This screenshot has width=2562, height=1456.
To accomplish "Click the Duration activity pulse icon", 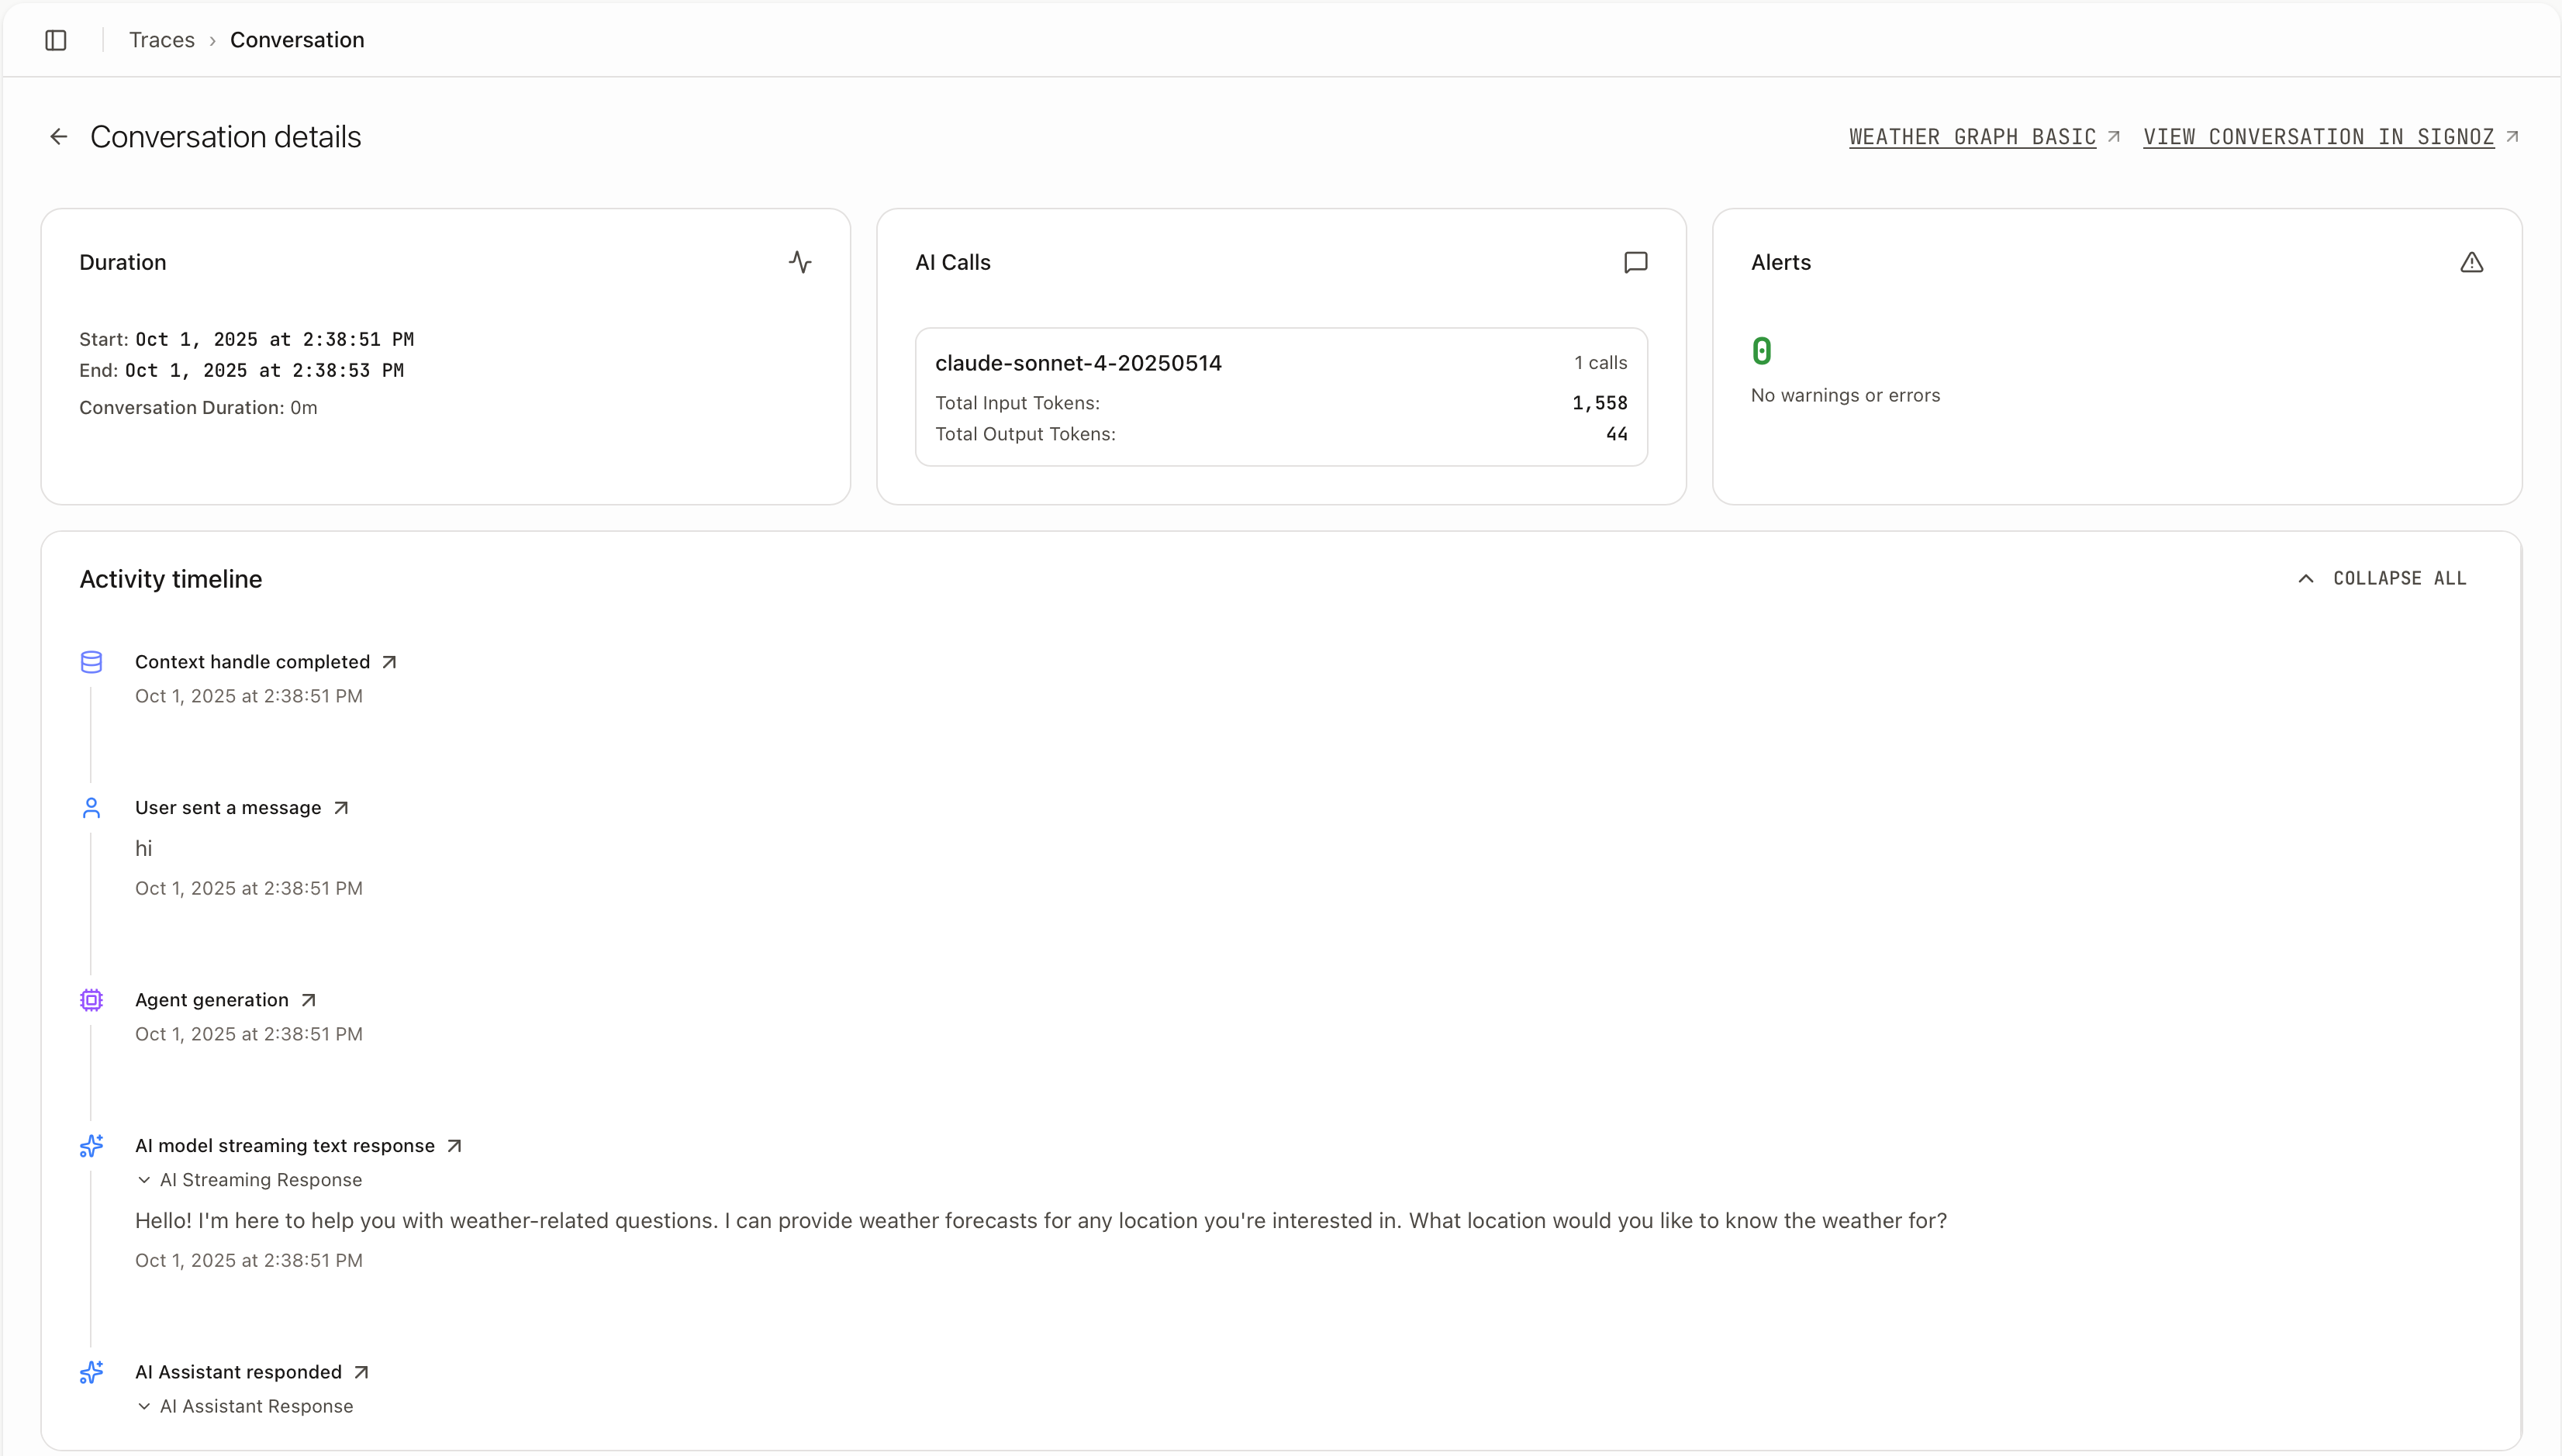I will (x=799, y=262).
